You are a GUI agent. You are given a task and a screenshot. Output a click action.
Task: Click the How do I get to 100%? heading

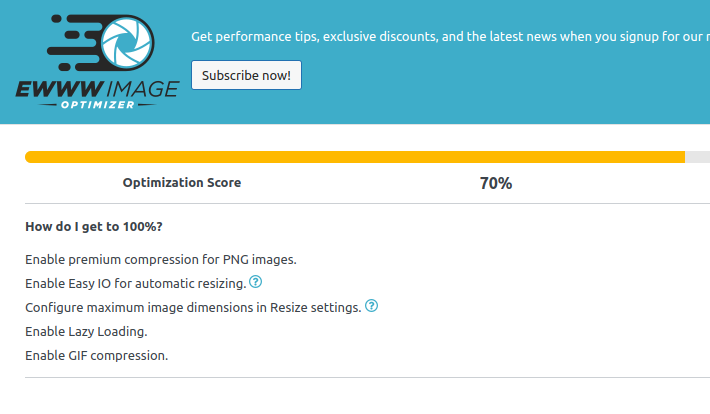click(94, 226)
